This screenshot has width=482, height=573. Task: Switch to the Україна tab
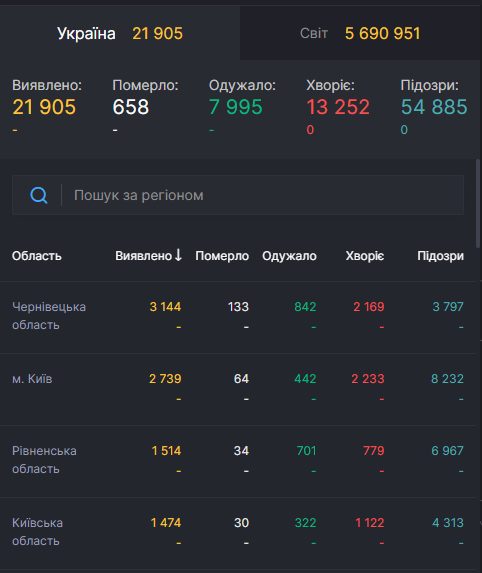(120, 33)
